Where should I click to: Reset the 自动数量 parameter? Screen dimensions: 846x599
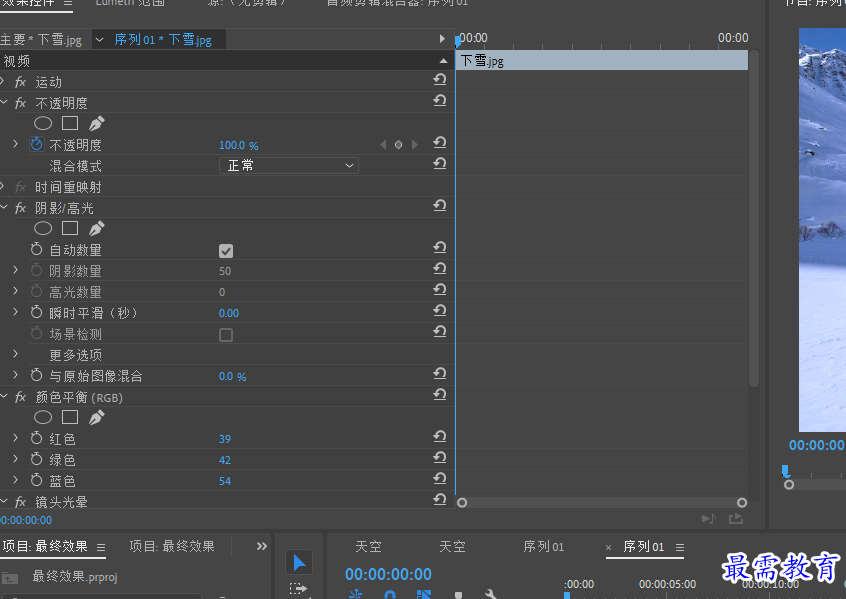click(440, 248)
